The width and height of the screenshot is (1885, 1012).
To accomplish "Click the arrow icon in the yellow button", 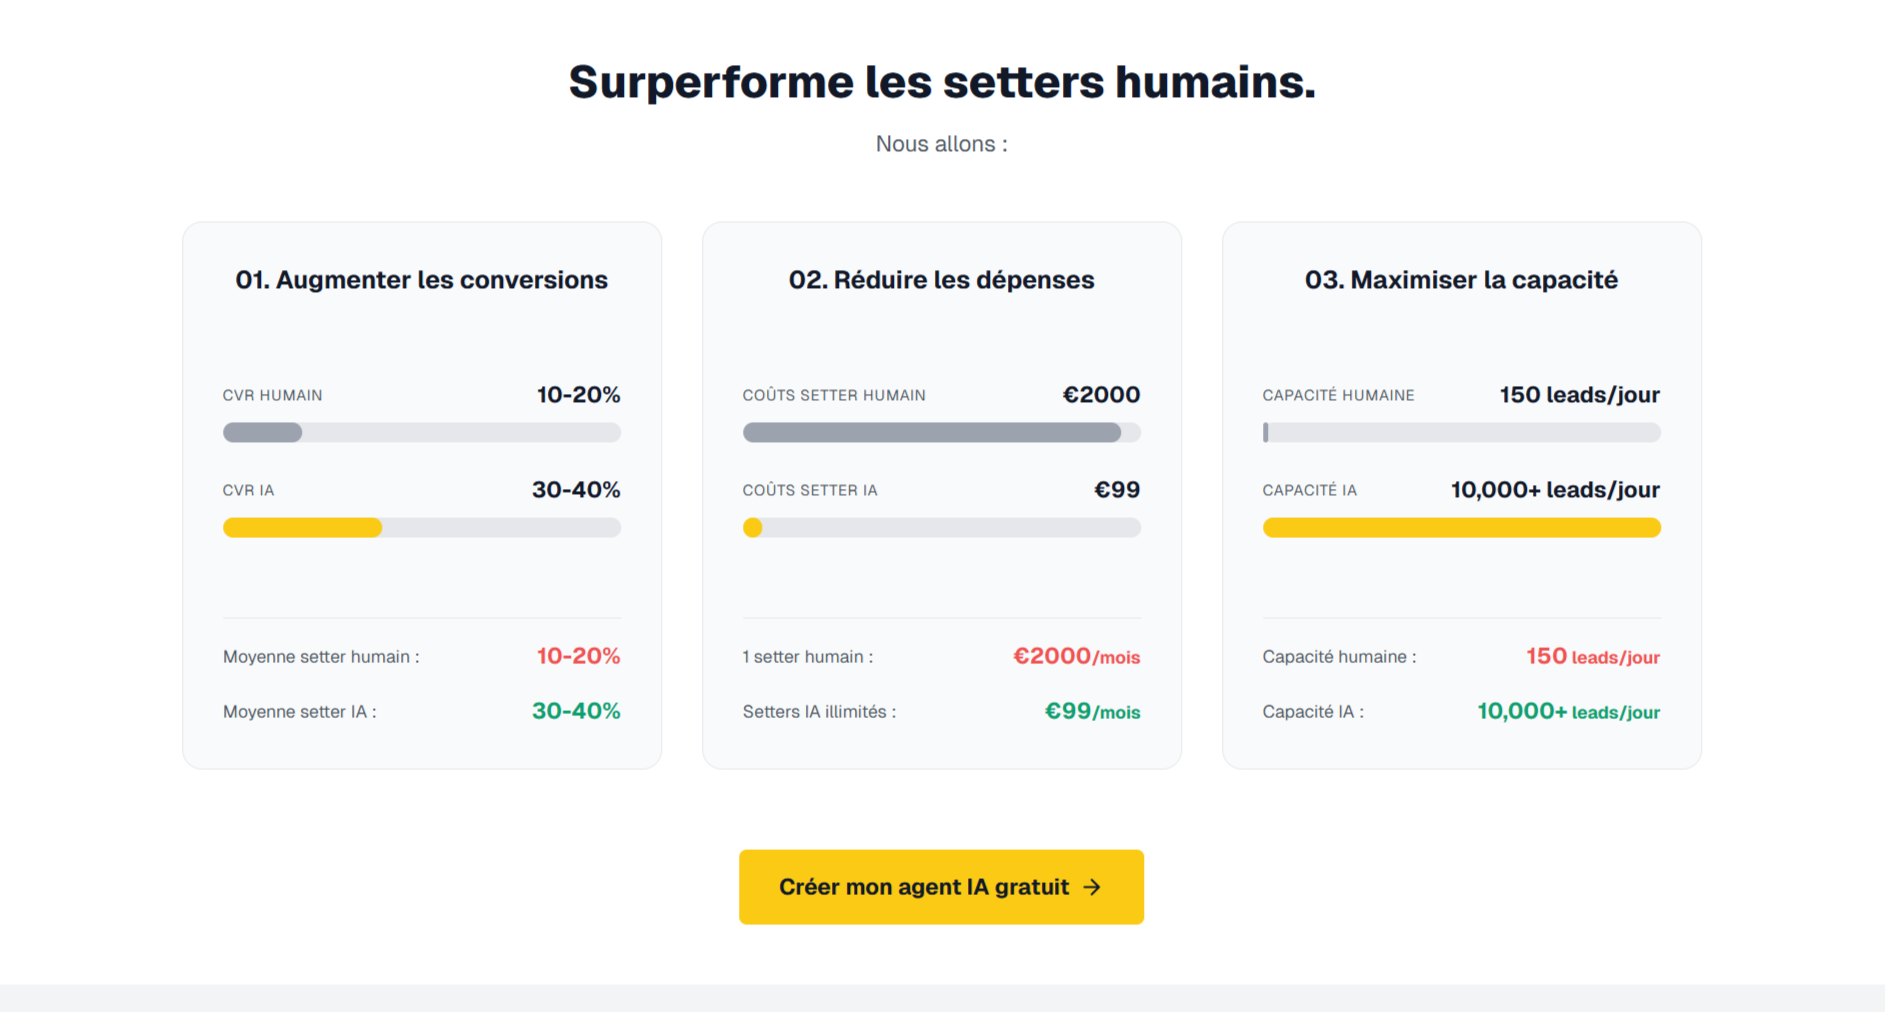I will pos(1092,887).
